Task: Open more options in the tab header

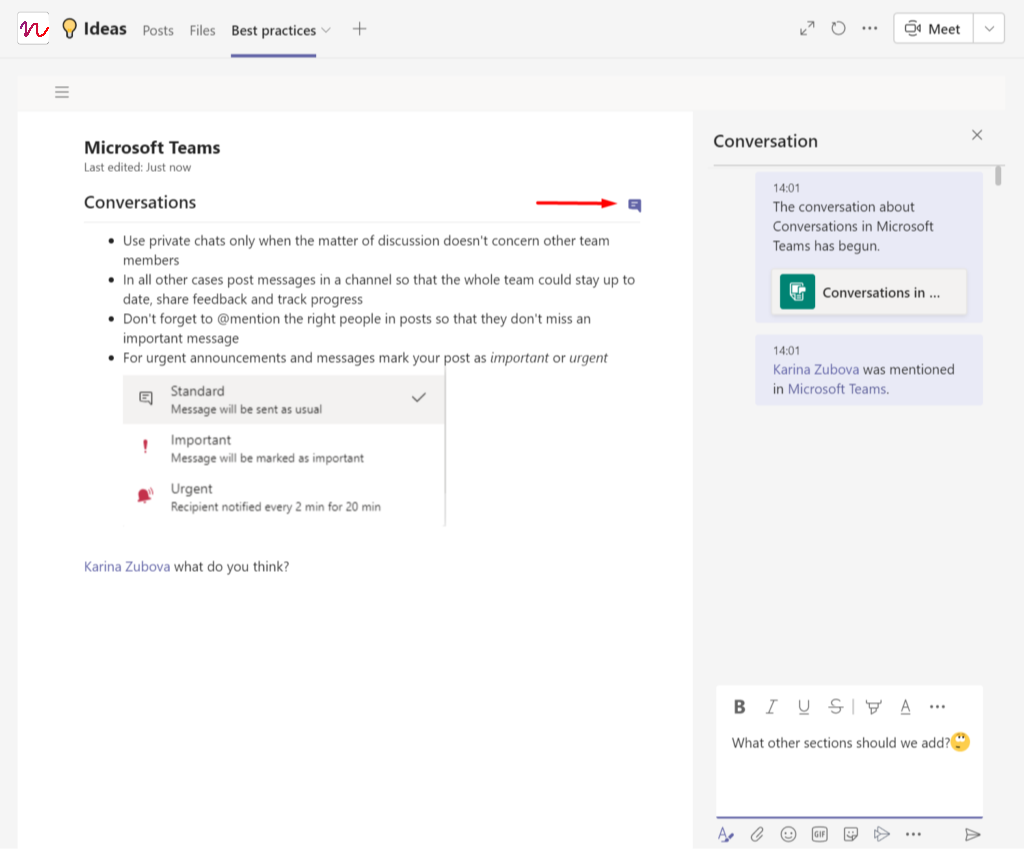Action: click(870, 29)
